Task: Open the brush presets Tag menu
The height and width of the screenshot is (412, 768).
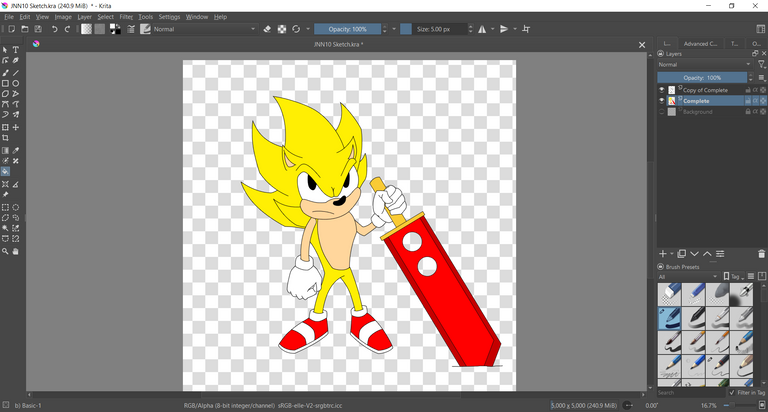Action: (734, 277)
